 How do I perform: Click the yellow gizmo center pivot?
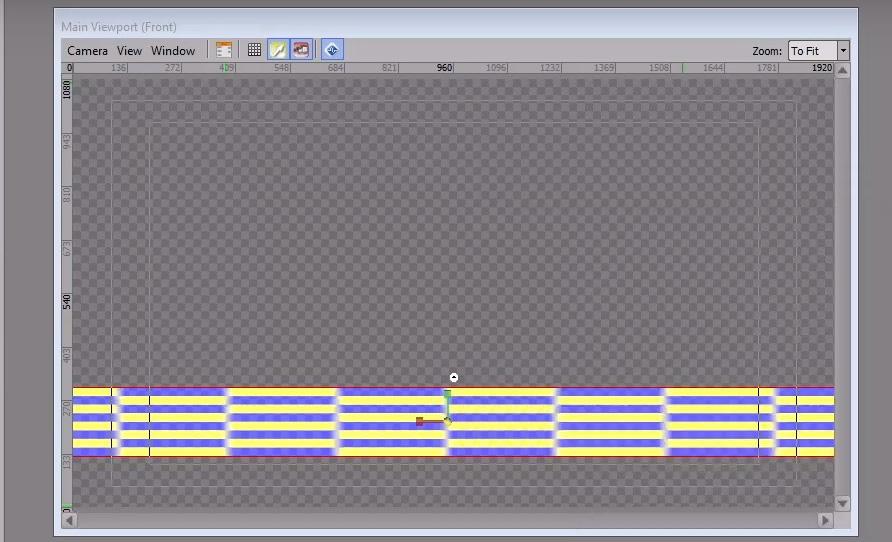pyautogui.click(x=448, y=421)
